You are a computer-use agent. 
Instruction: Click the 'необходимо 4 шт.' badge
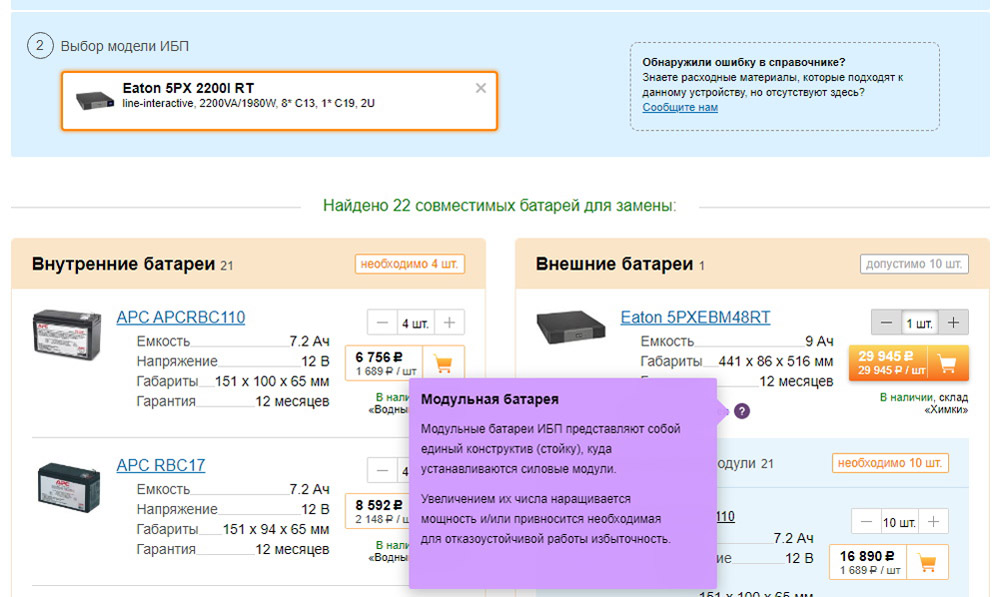pos(409,264)
